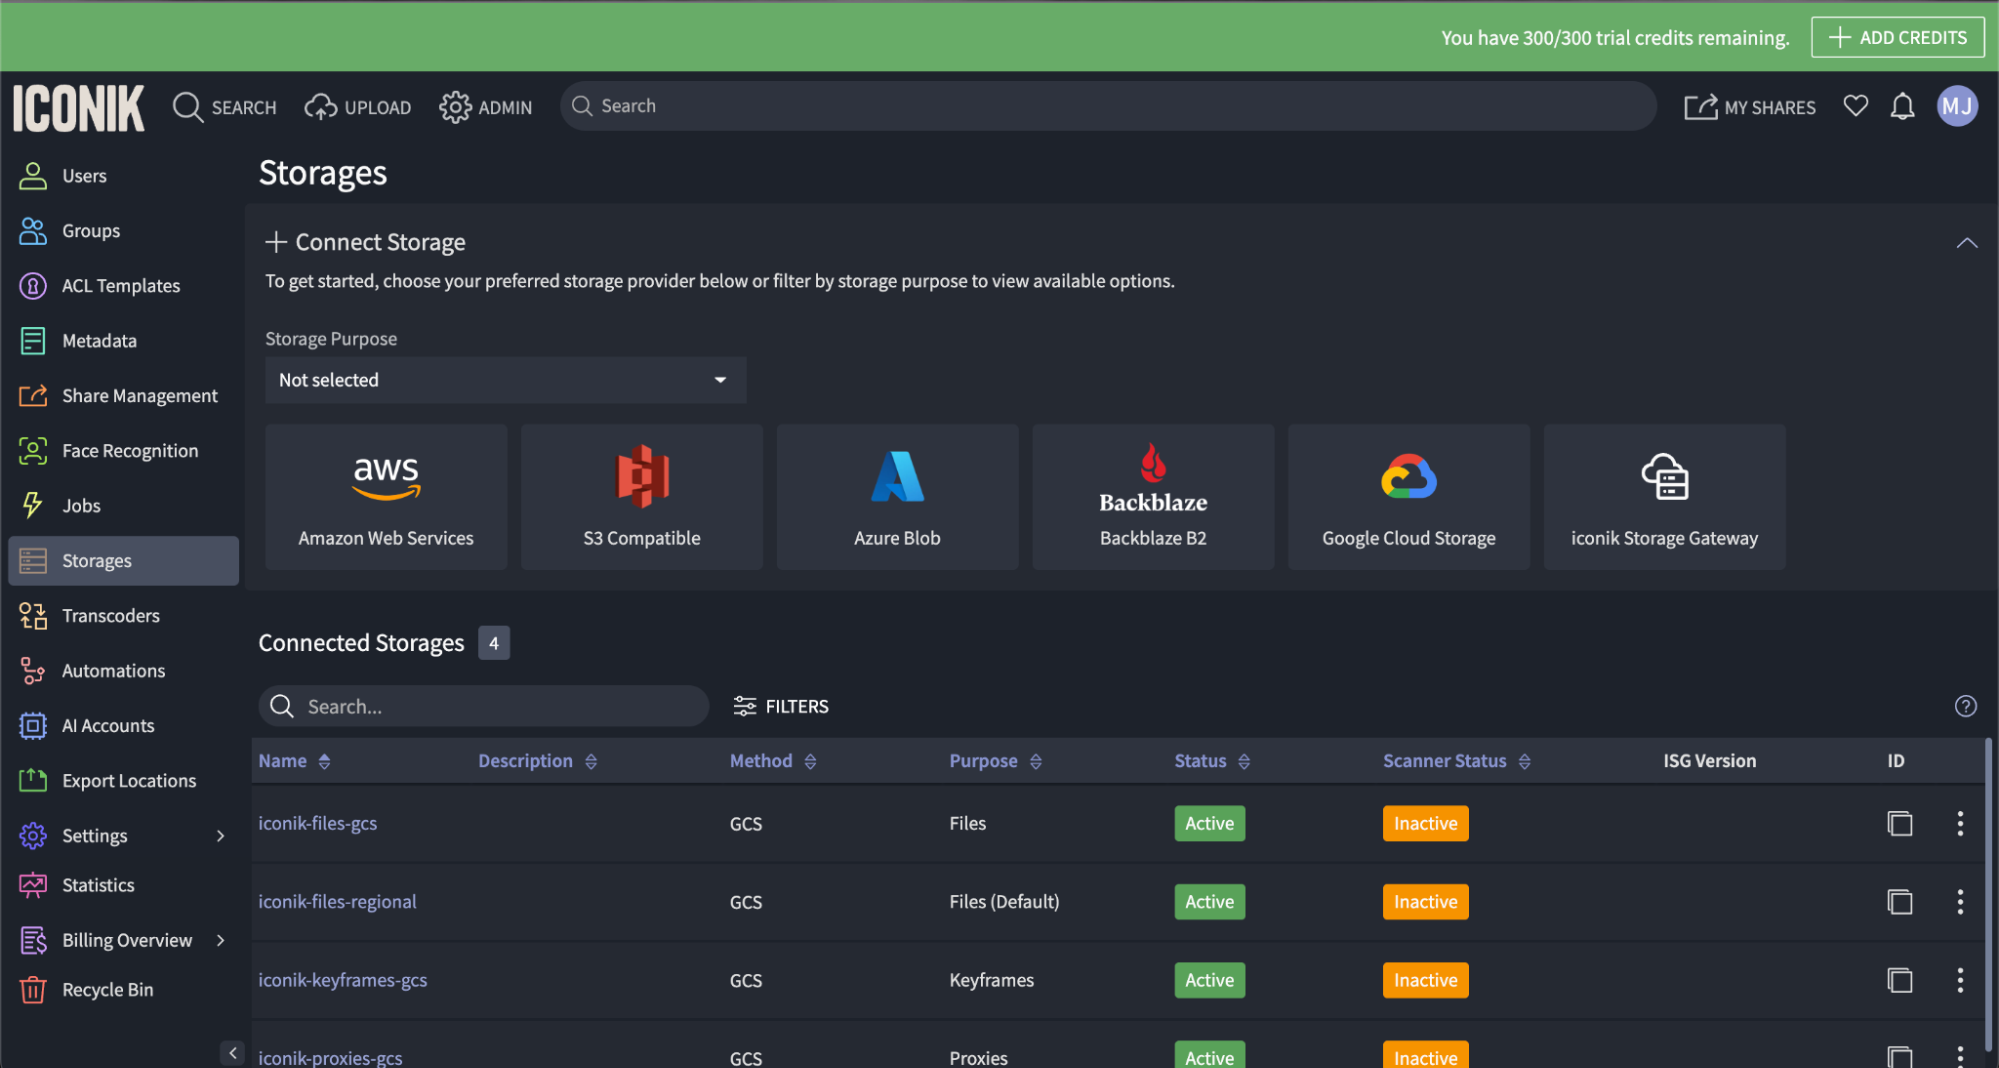The image size is (1999, 1068).
Task: Open MJ user avatar menu
Action: (x=1957, y=106)
